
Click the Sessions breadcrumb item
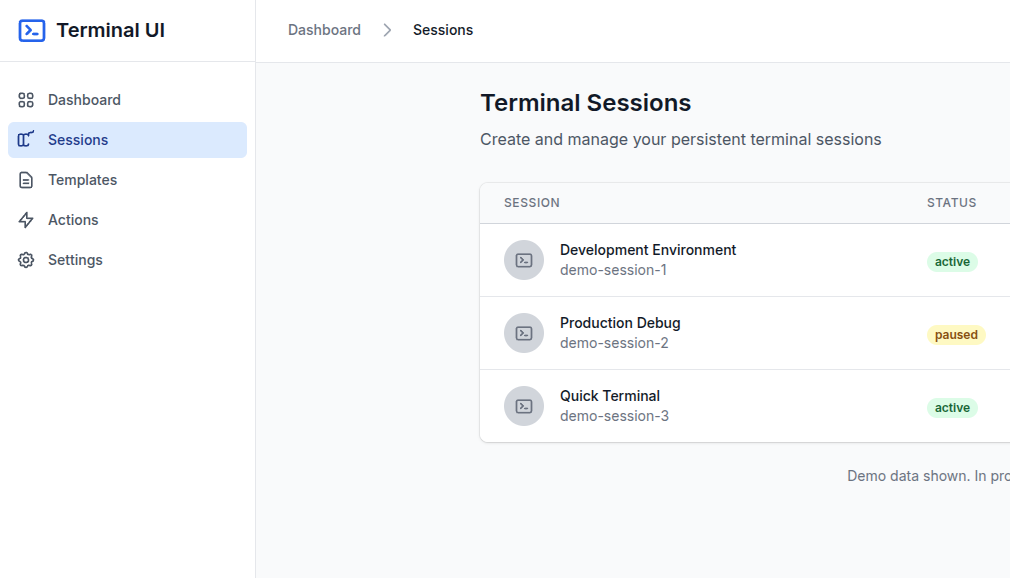(443, 30)
